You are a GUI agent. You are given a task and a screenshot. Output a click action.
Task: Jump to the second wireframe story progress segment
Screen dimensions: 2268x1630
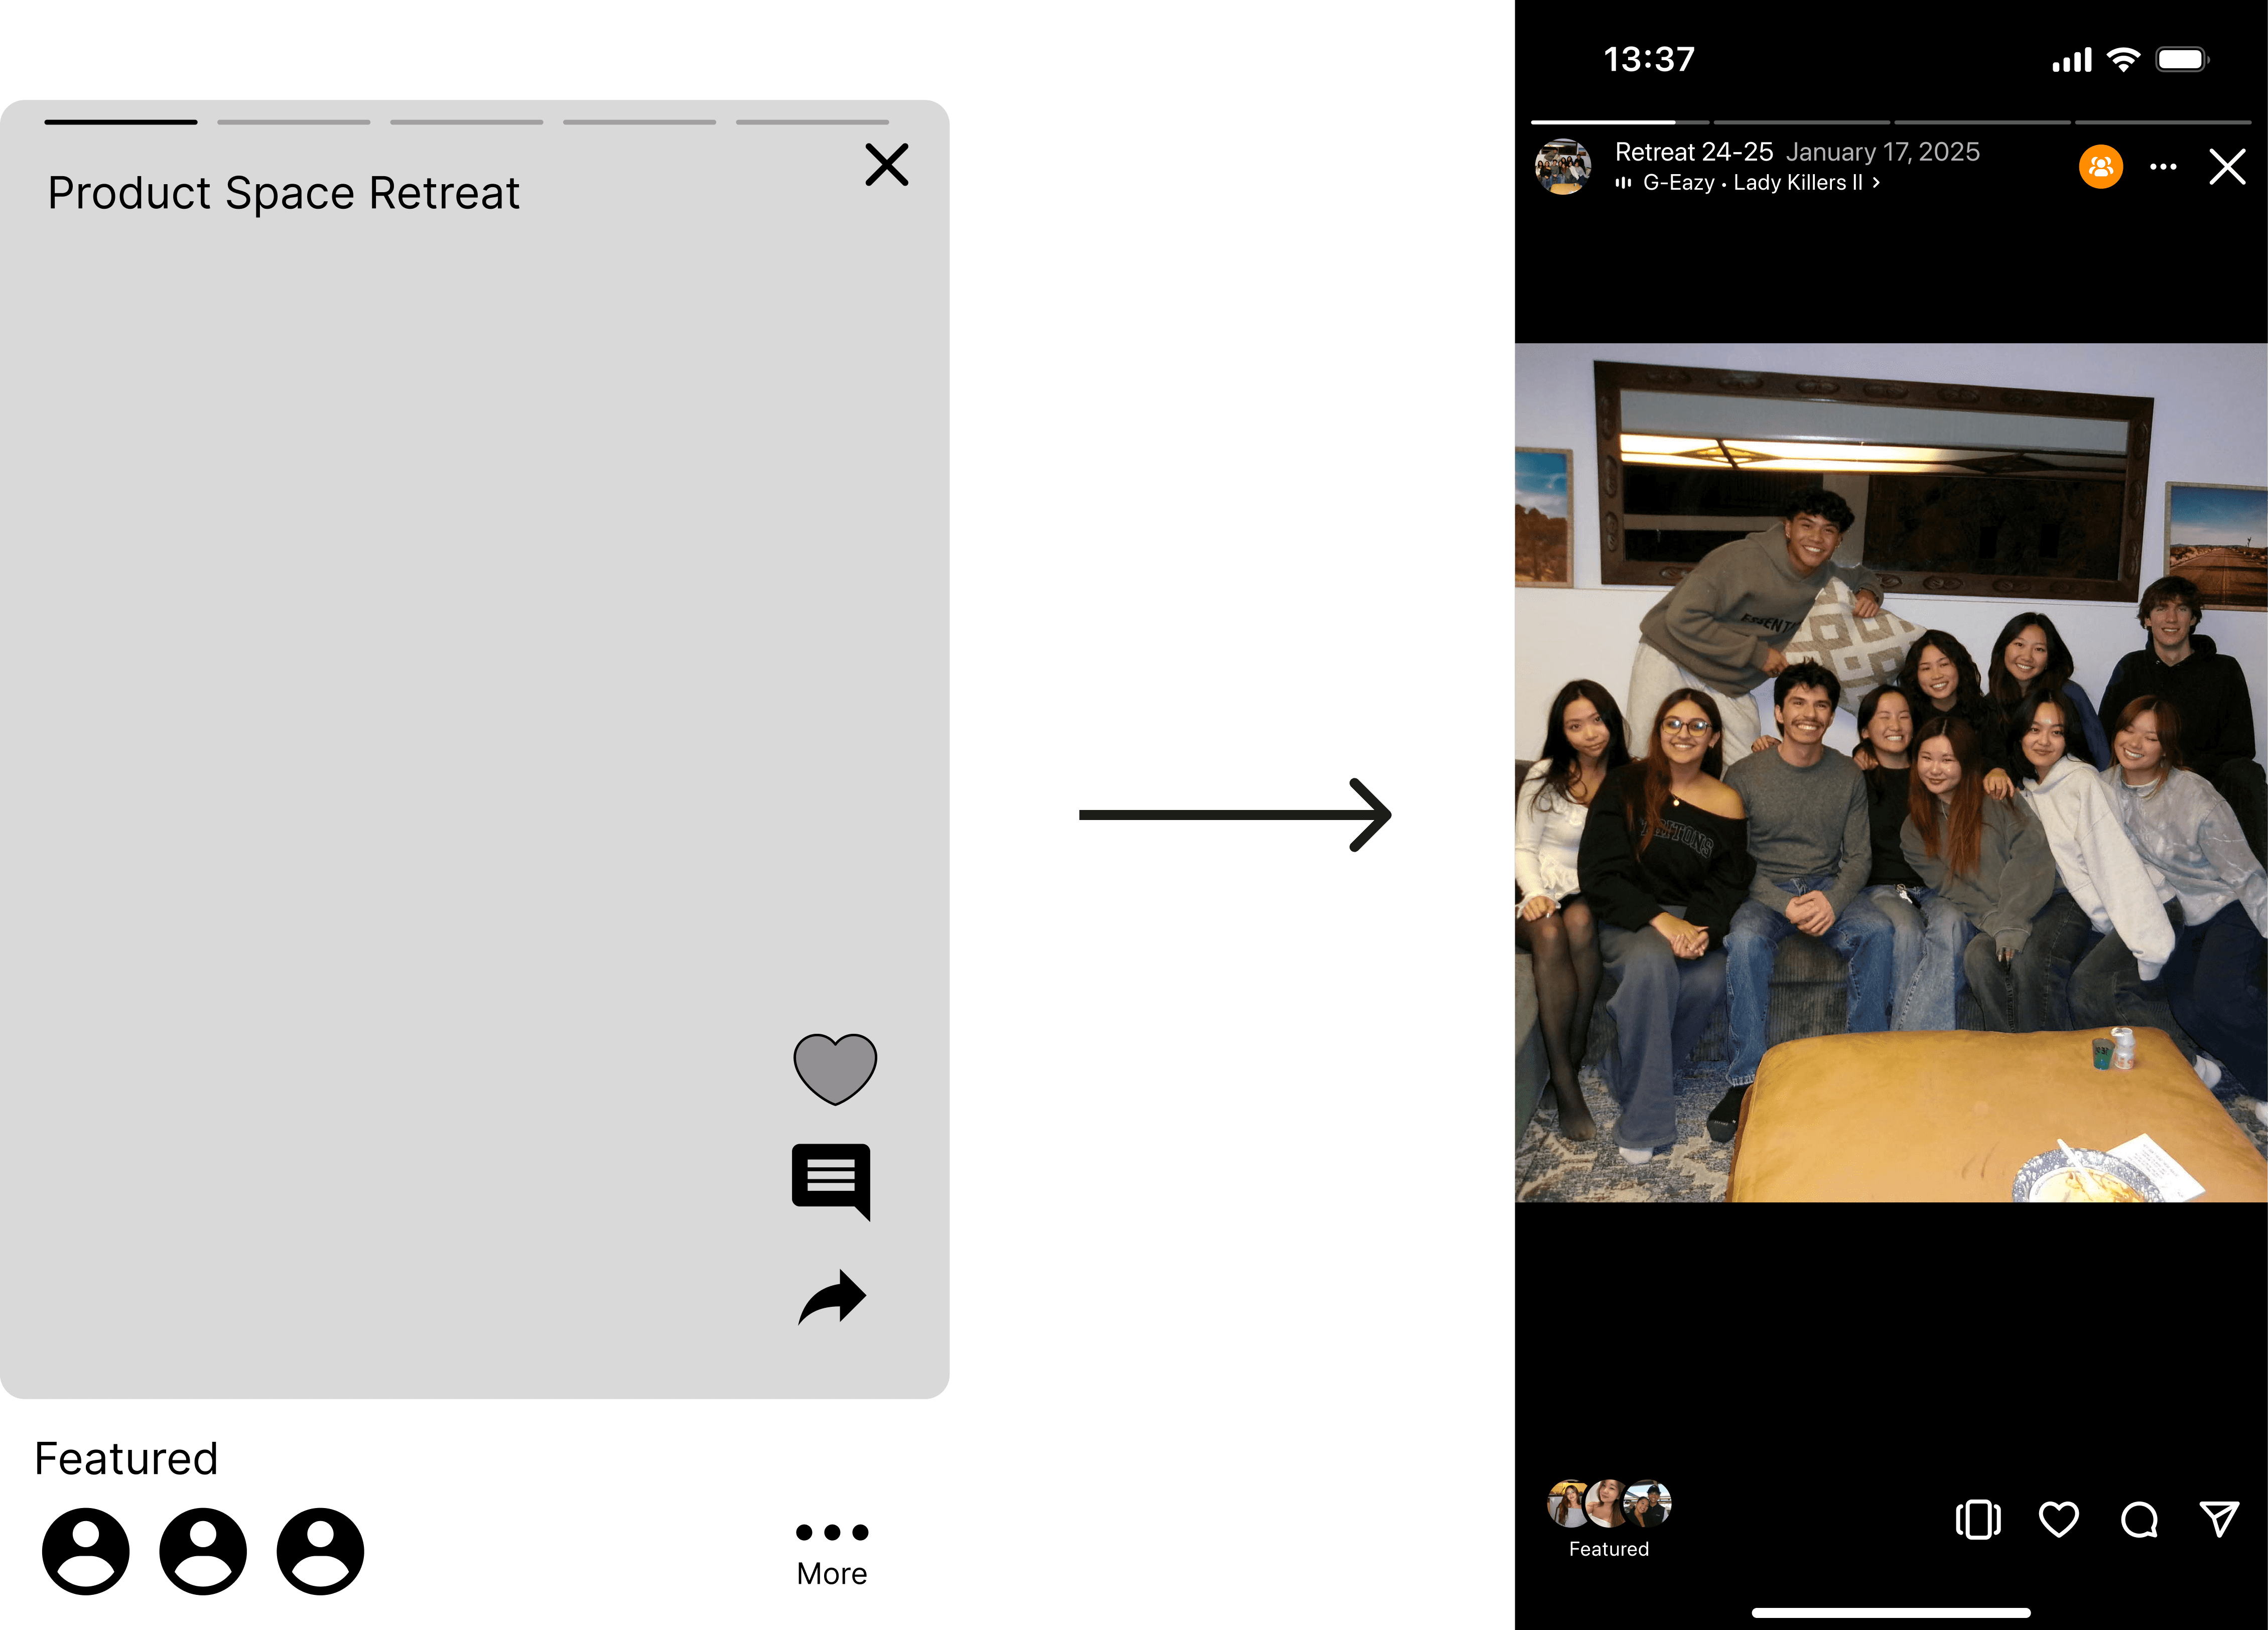(x=293, y=122)
